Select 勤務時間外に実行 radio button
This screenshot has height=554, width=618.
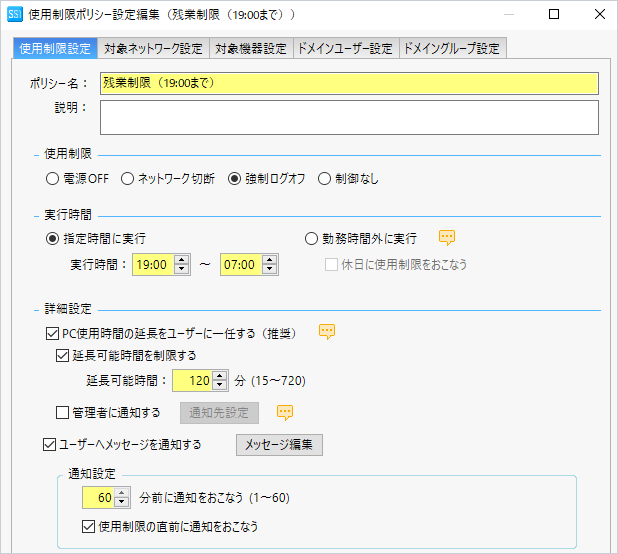point(311,239)
